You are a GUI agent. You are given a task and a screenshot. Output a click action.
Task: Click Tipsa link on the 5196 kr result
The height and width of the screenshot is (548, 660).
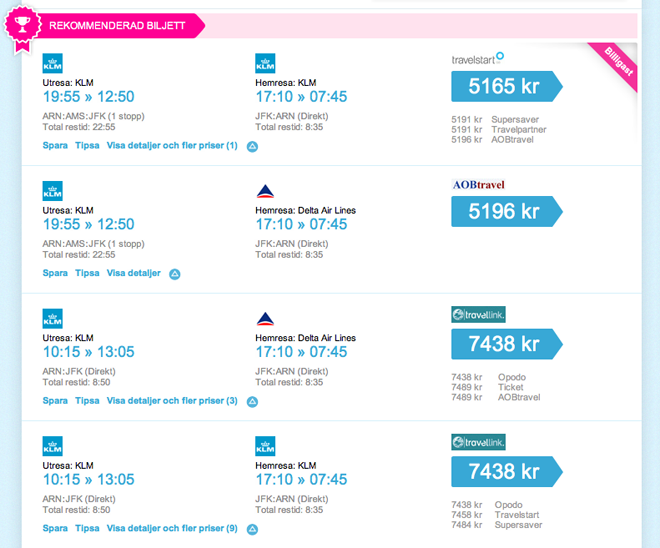coord(87,273)
